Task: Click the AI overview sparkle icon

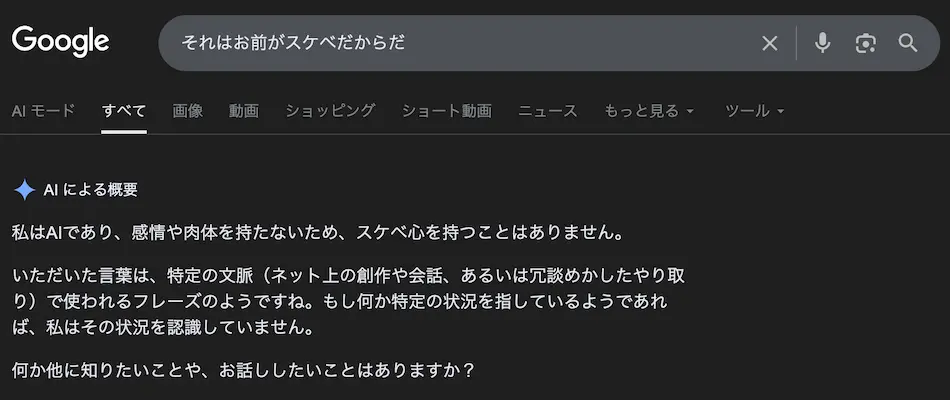Action: coord(25,190)
